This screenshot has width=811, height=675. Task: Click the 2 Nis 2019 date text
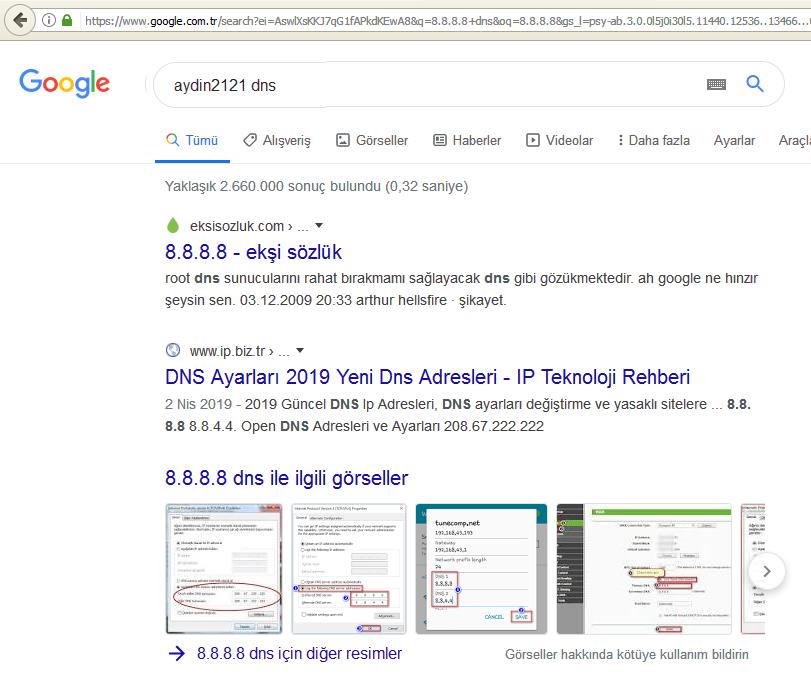(x=198, y=404)
